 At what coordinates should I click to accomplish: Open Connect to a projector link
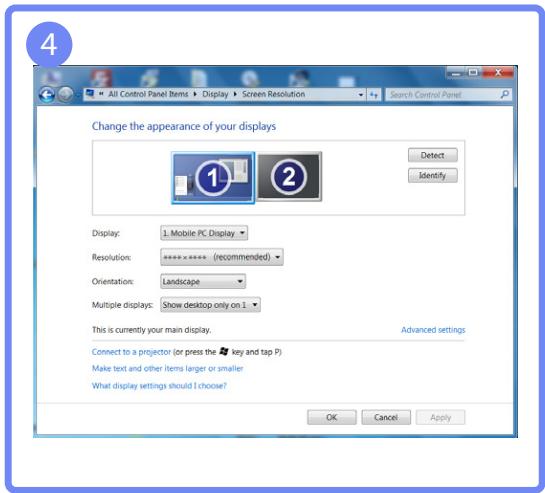(131, 352)
